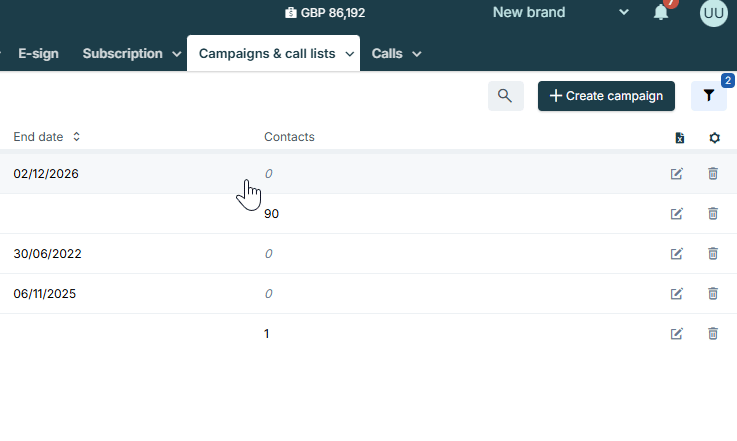The image size is (737, 441).
Task: Click the 90 contacts value
Action: click(x=271, y=214)
